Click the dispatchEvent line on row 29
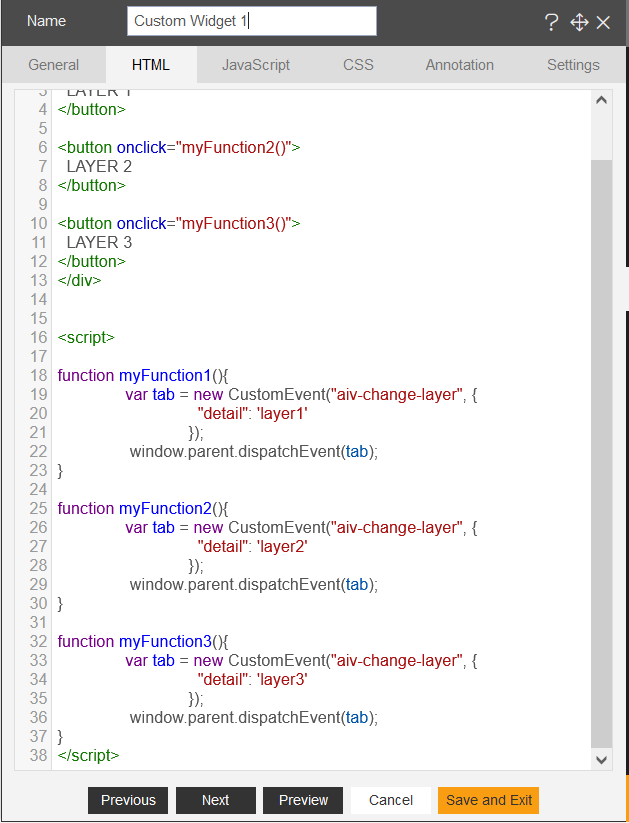Screen dimensions: 629x823 254,584
